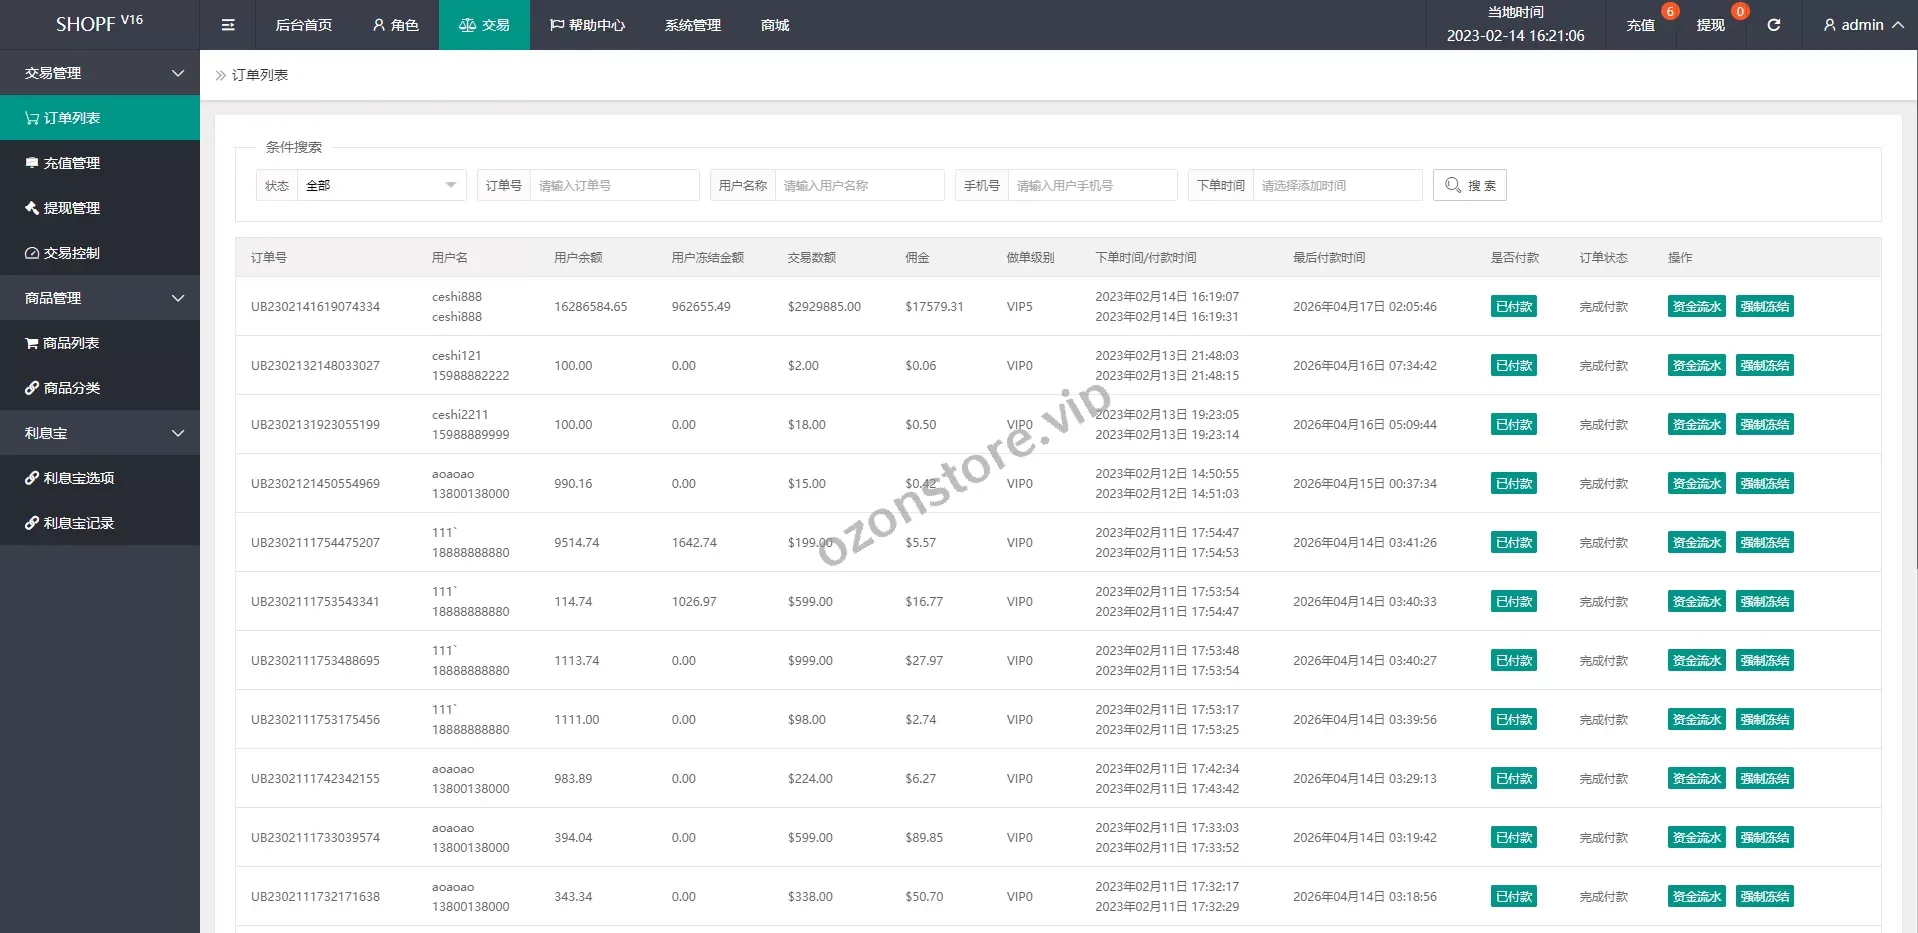This screenshot has width=1918, height=933.
Task: Open the 充值 recharge notifications
Action: [x=1640, y=25]
